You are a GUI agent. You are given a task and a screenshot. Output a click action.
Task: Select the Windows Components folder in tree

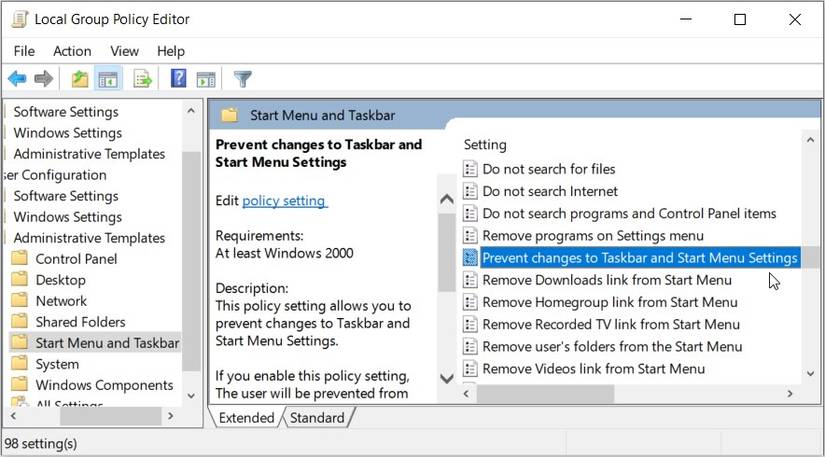104,385
